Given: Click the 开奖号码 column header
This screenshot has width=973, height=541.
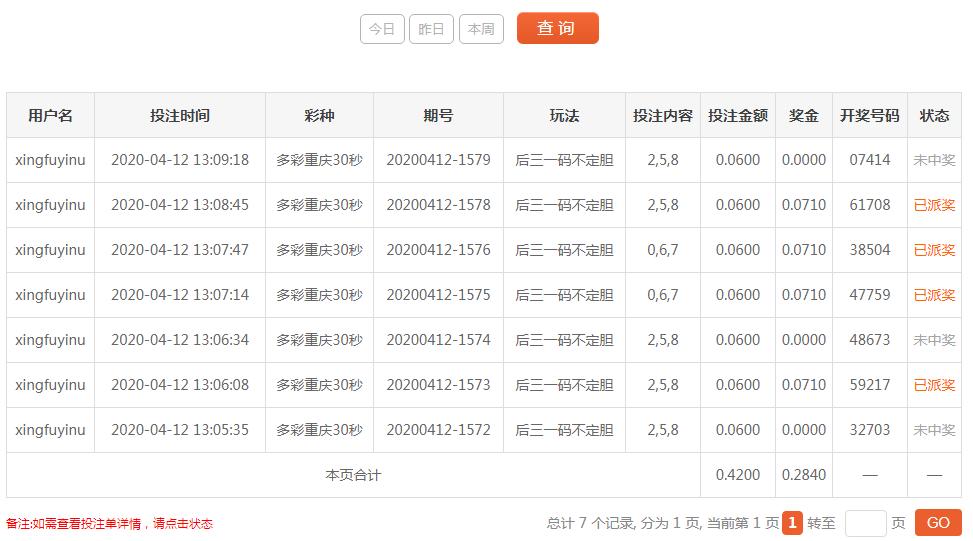Looking at the screenshot, I should tap(869, 115).
